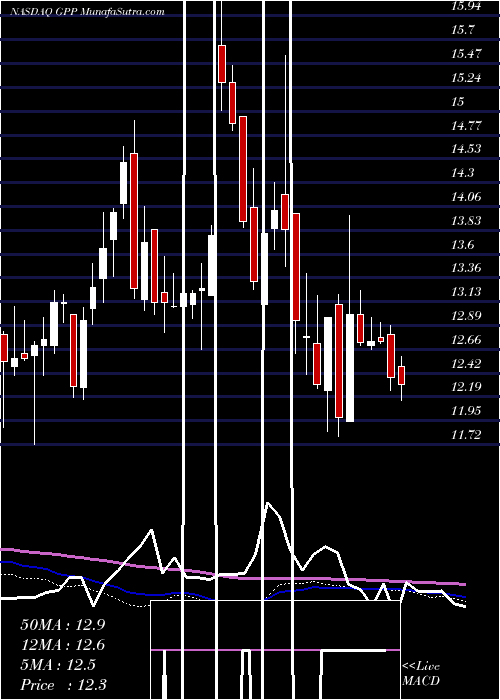Click the Price : 12.3 reading

click(x=63, y=685)
